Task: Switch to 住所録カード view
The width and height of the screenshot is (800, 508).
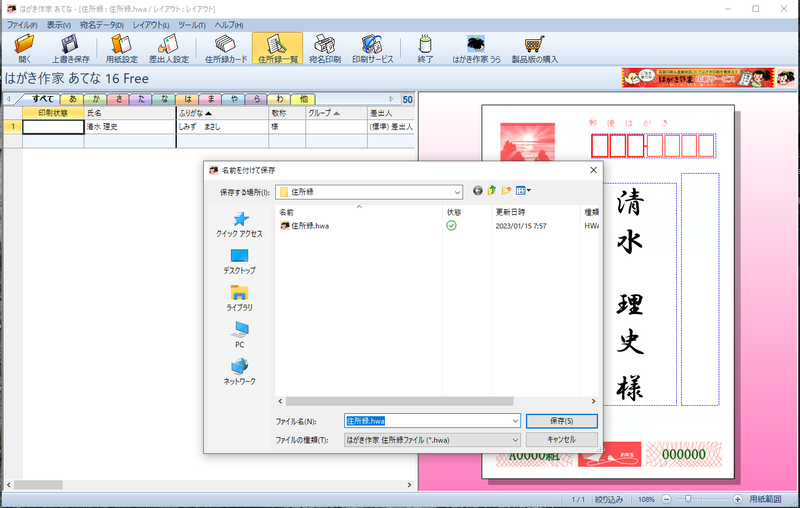Action: pyautogui.click(x=226, y=48)
